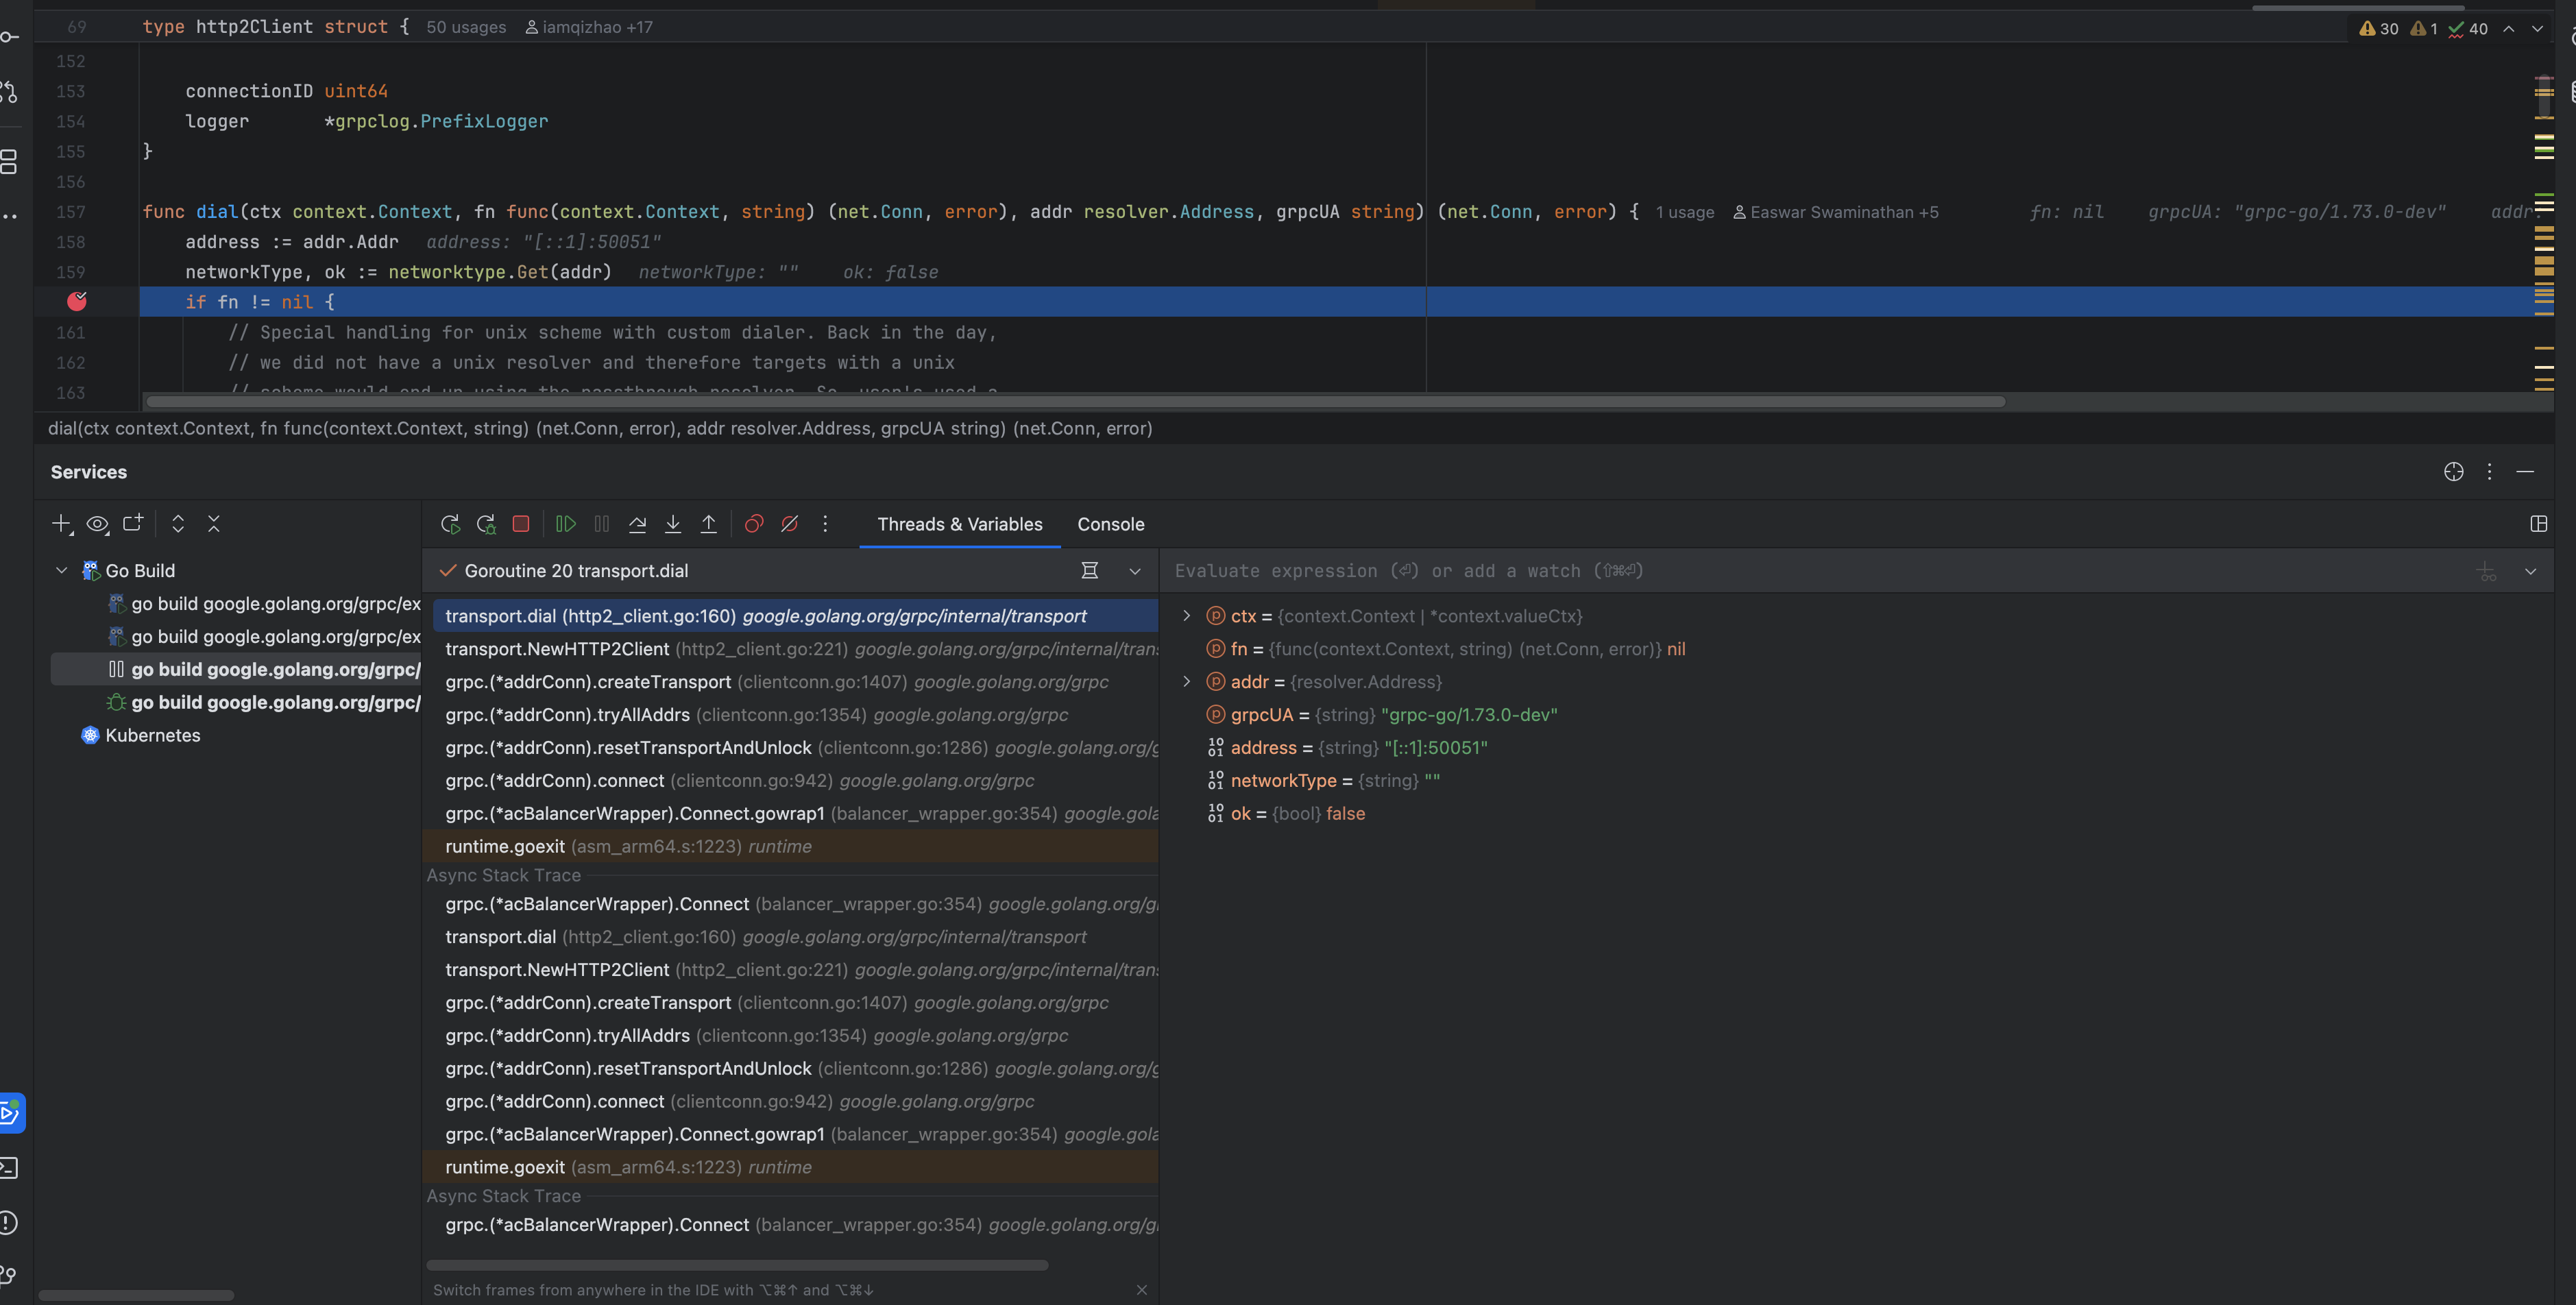
Task: Expand the ctx variable
Action: click(x=1187, y=616)
